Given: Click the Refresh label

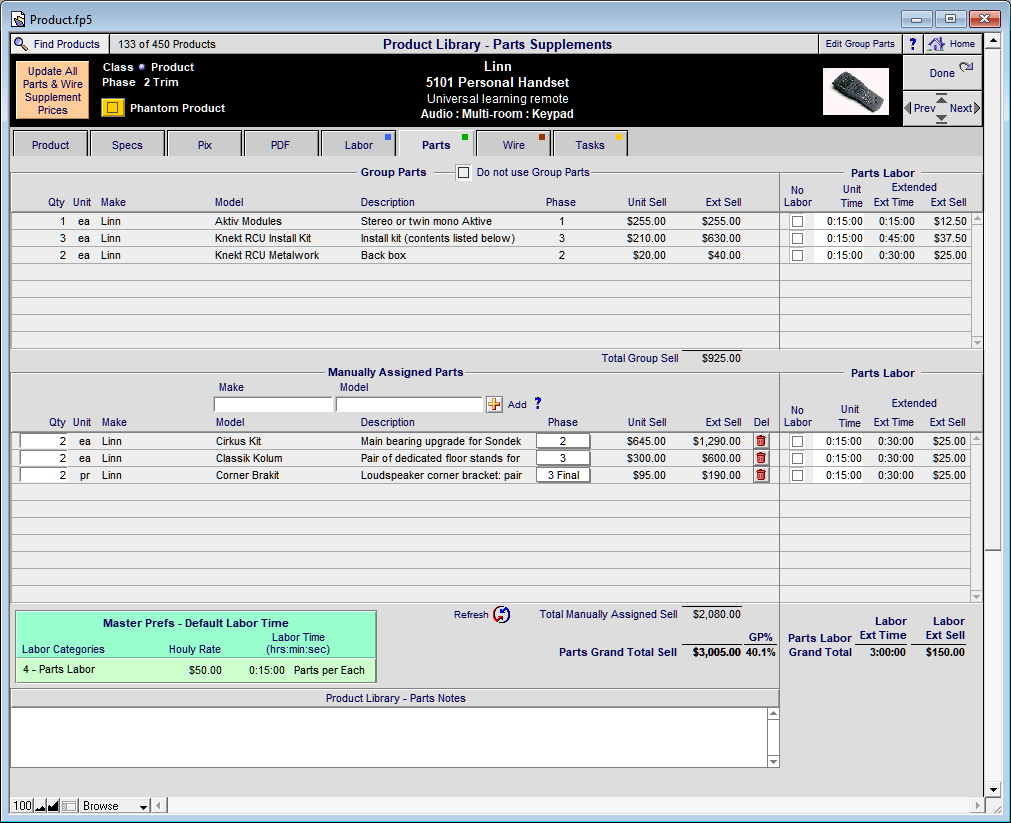Looking at the screenshot, I should [x=471, y=615].
